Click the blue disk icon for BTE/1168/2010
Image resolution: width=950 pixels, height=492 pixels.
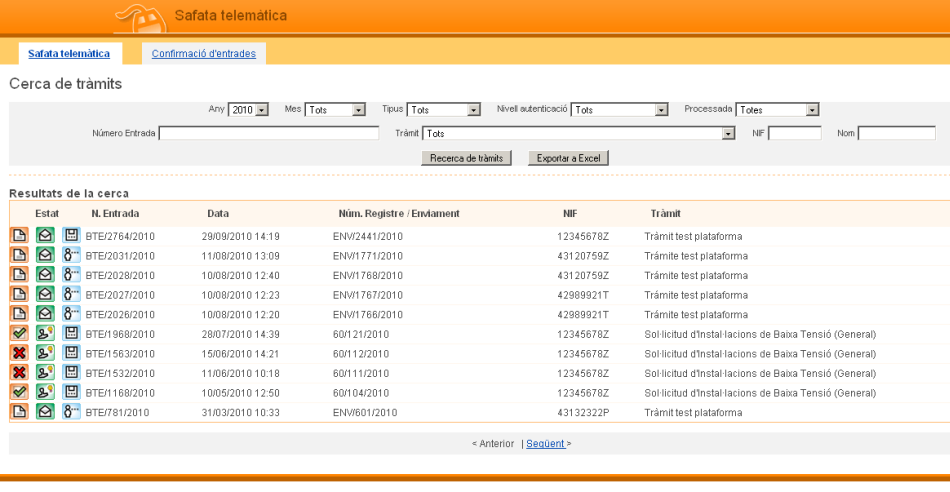(71, 392)
